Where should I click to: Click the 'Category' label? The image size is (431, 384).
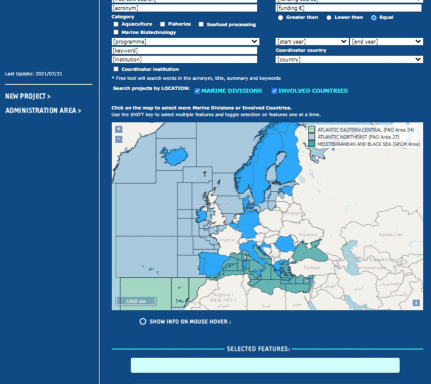pyautogui.click(x=123, y=17)
